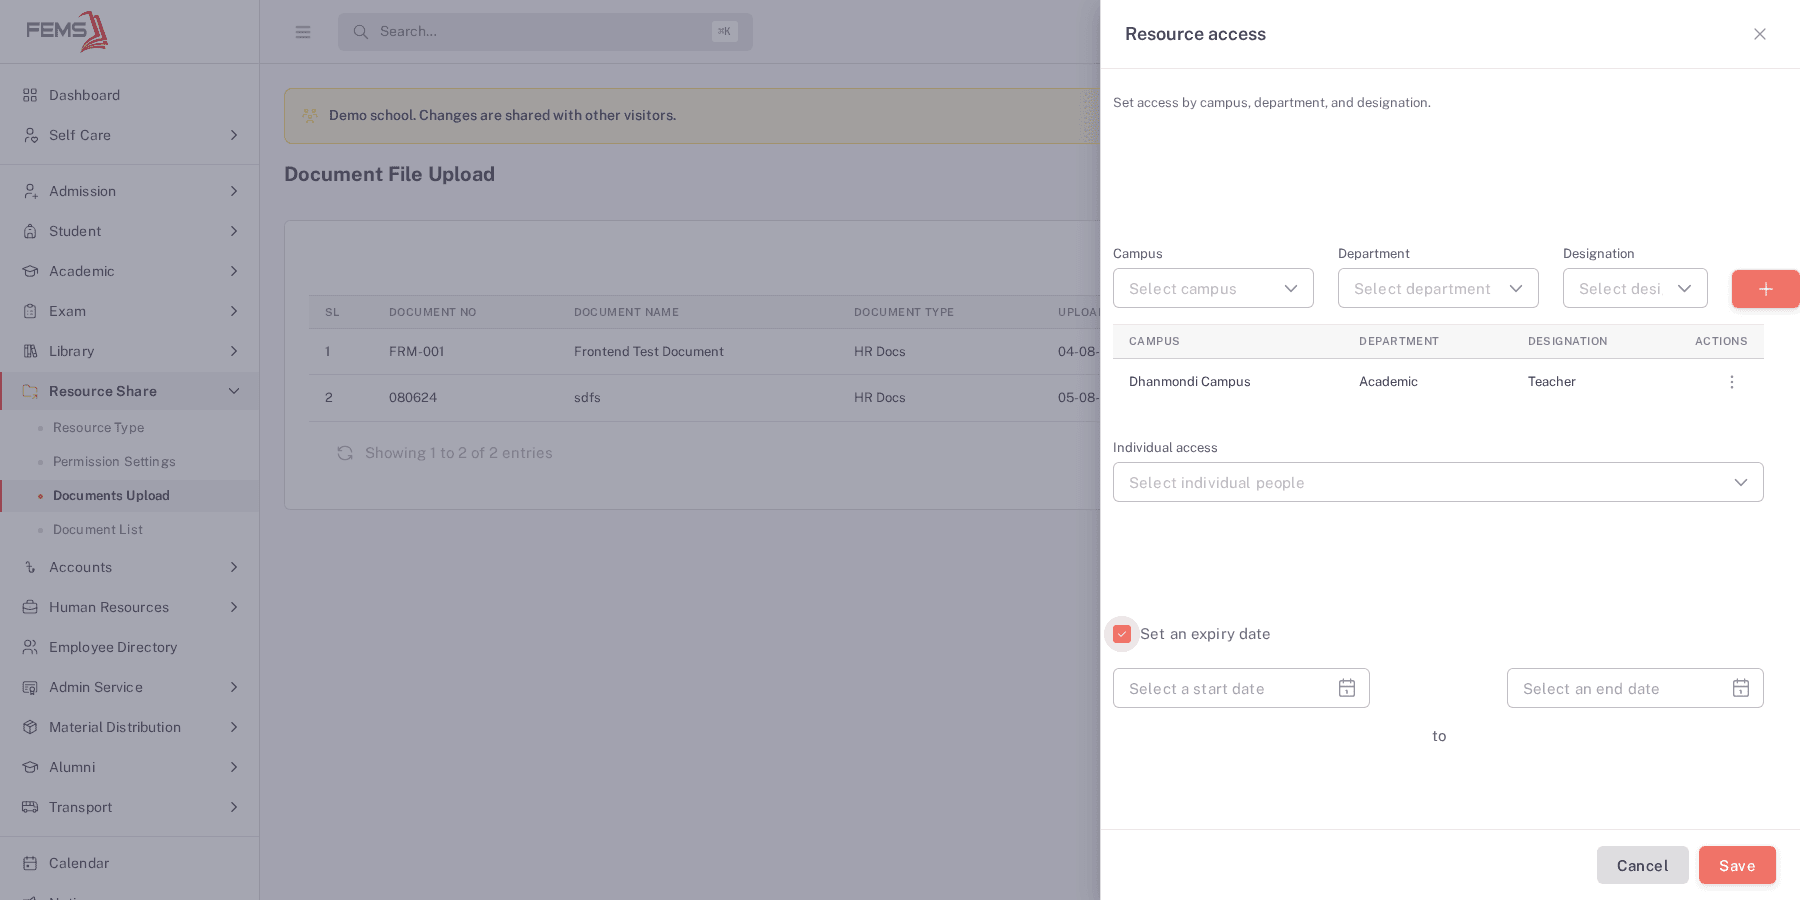The height and width of the screenshot is (900, 1800).
Task: Open calendar icon for end date
Action: tap(1741, 688)
